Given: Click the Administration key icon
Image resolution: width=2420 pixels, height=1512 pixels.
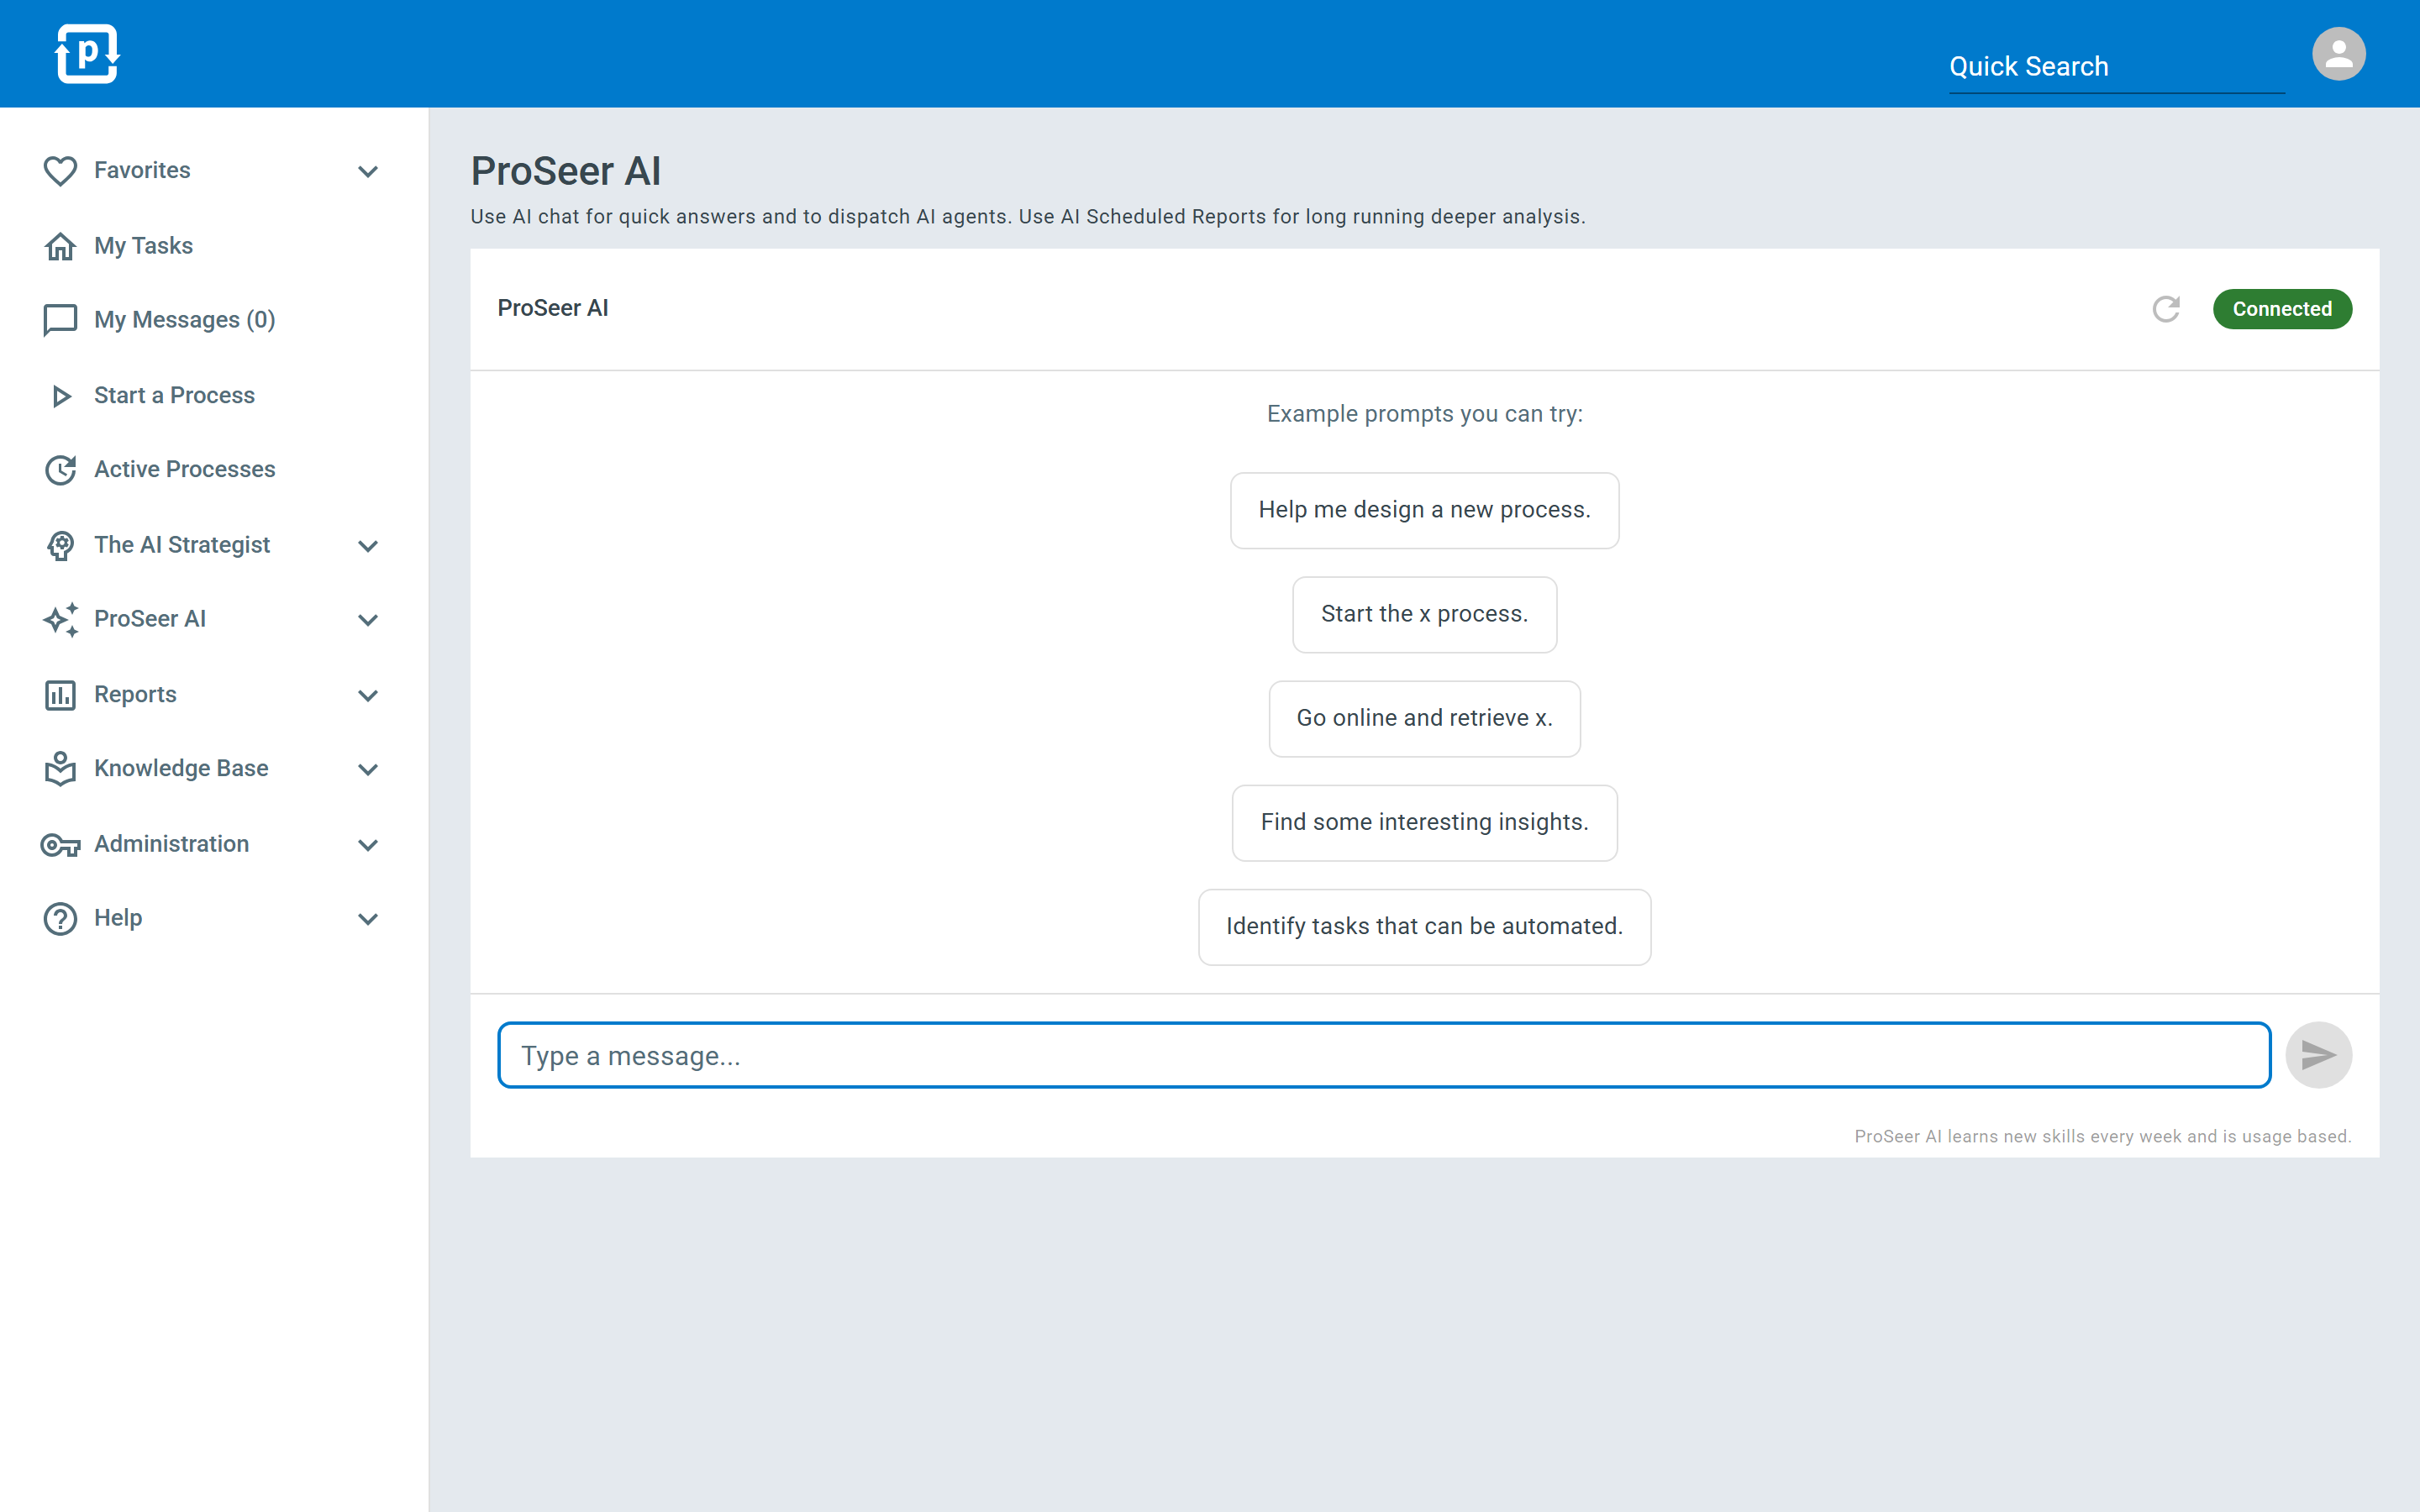Looking at the screenshot, I should pyautogui.click(x=60, y=845).
